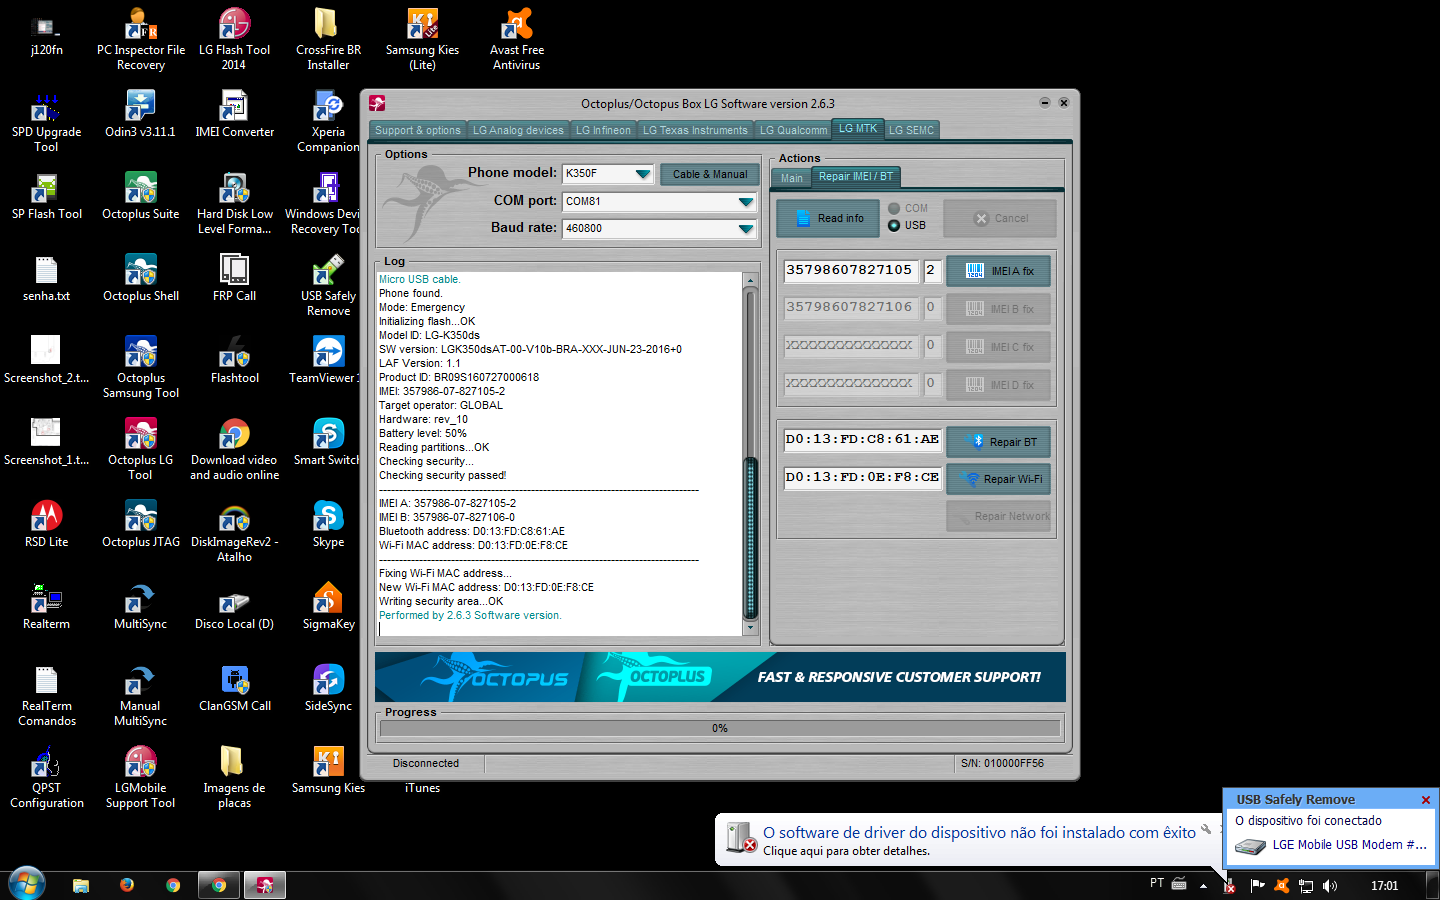Image resolution: width=1440 pixels, height=900 pixels.
Task: Open the PC Inspector File Recovery icon
Action: (x=140, y=39)
